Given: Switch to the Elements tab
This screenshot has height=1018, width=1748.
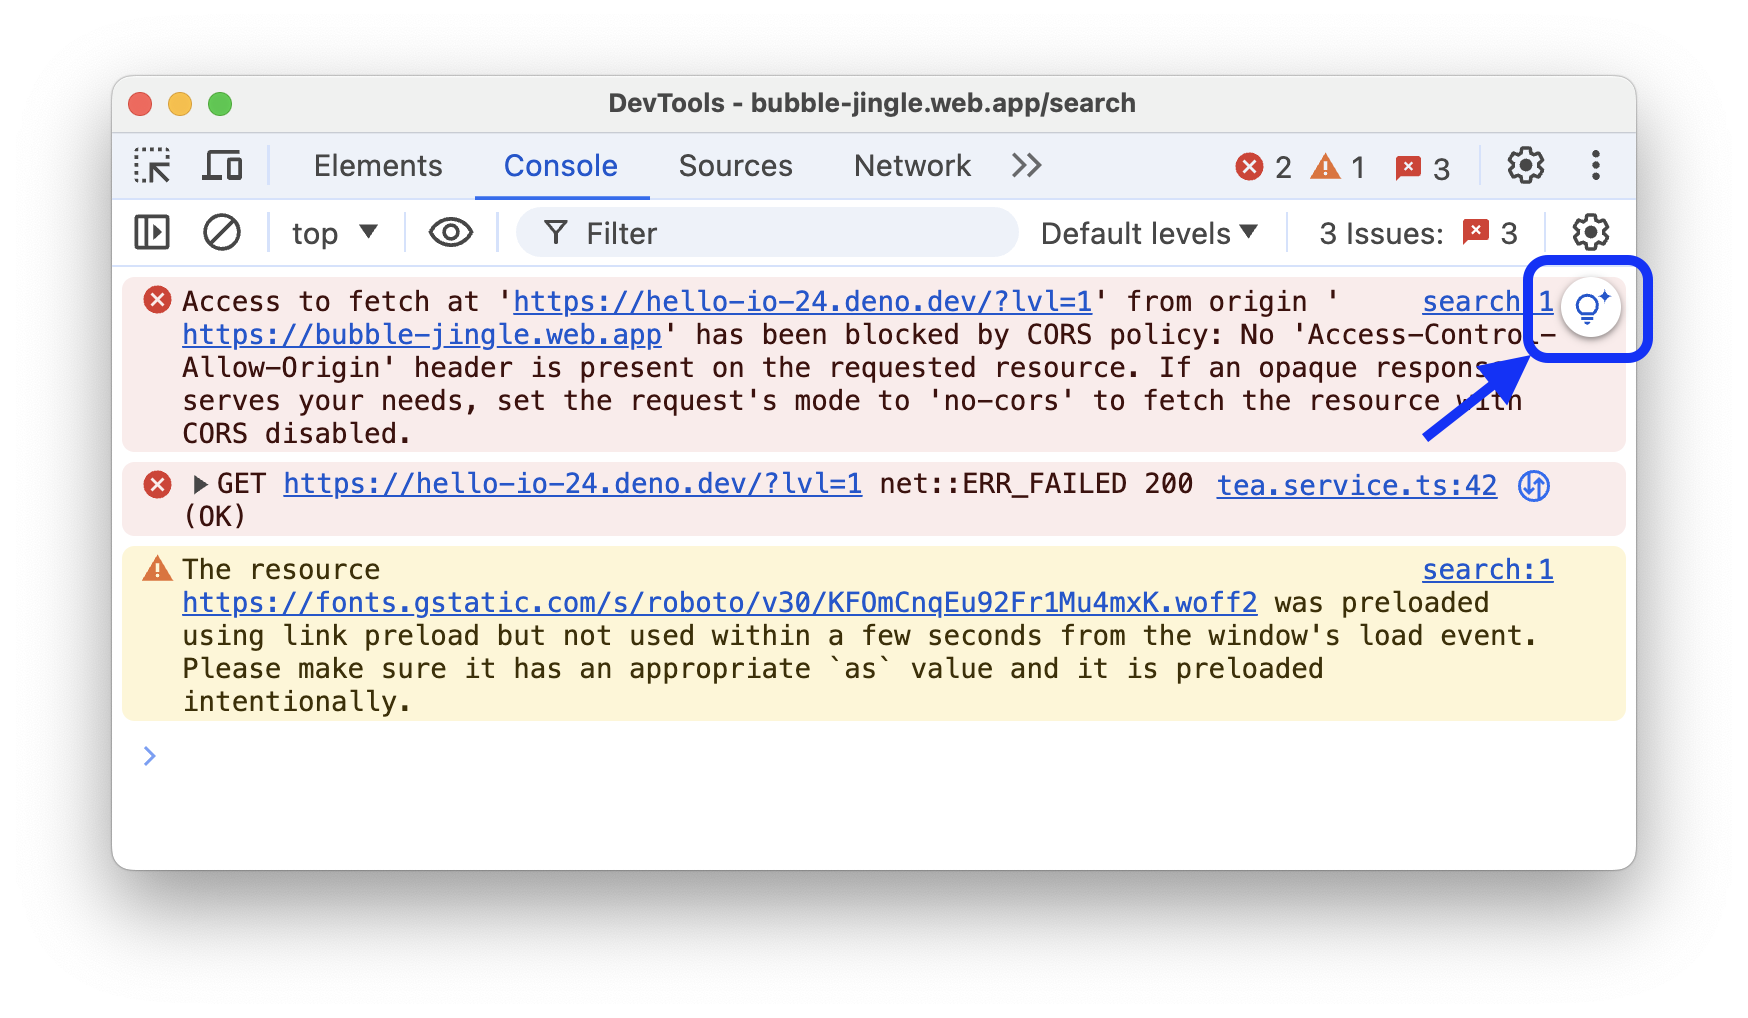Looking at the screenshot, I should point(378,165).
